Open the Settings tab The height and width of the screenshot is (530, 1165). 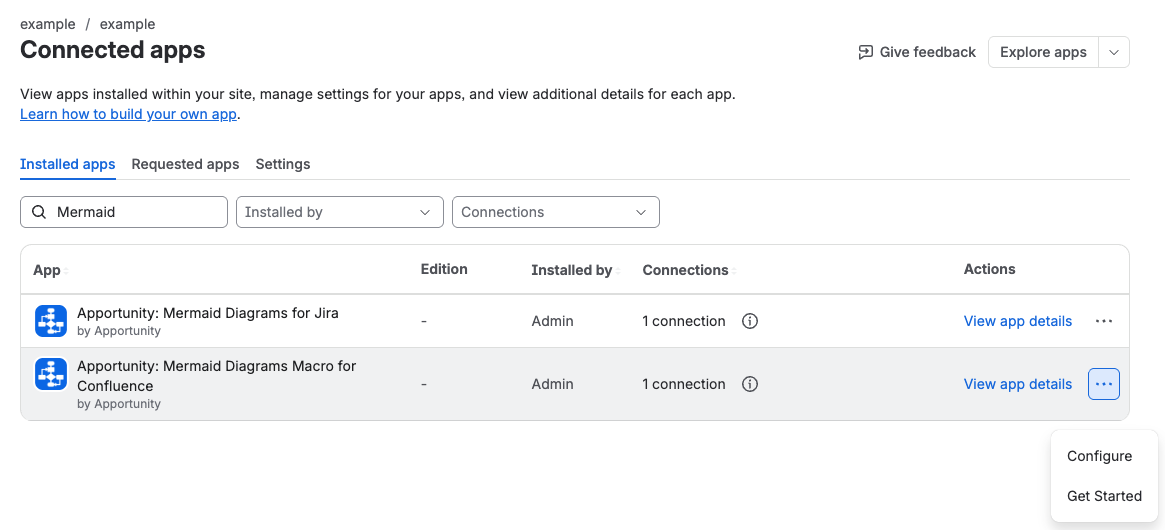[283, 164]
